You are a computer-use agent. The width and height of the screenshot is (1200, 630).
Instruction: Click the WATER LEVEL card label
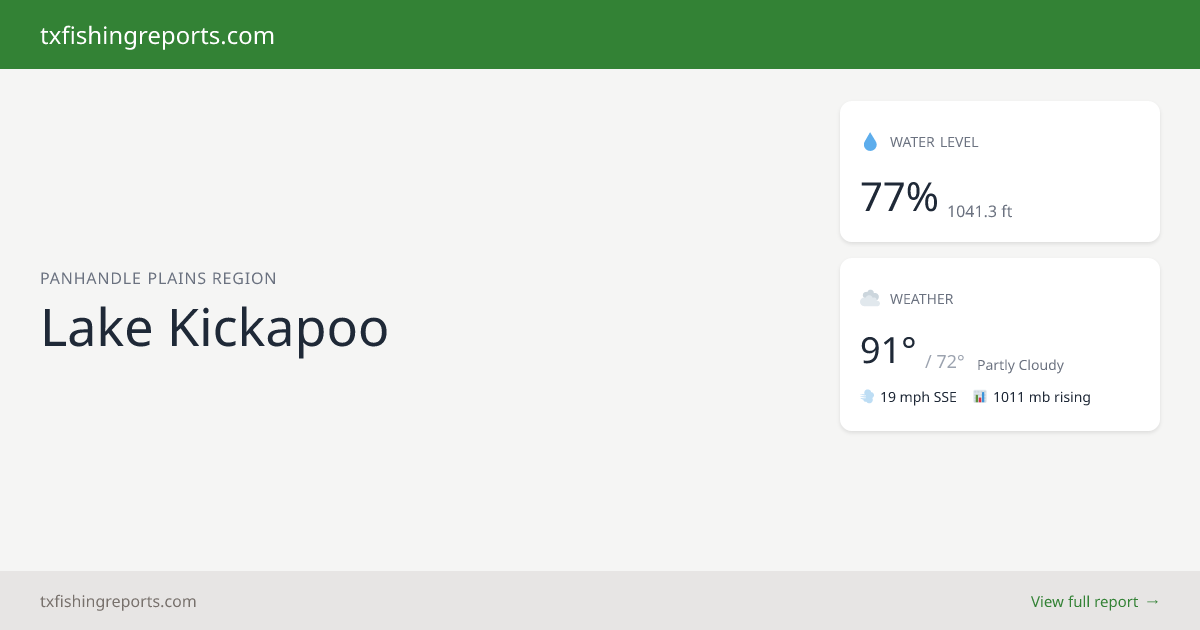tap(934, 142)
